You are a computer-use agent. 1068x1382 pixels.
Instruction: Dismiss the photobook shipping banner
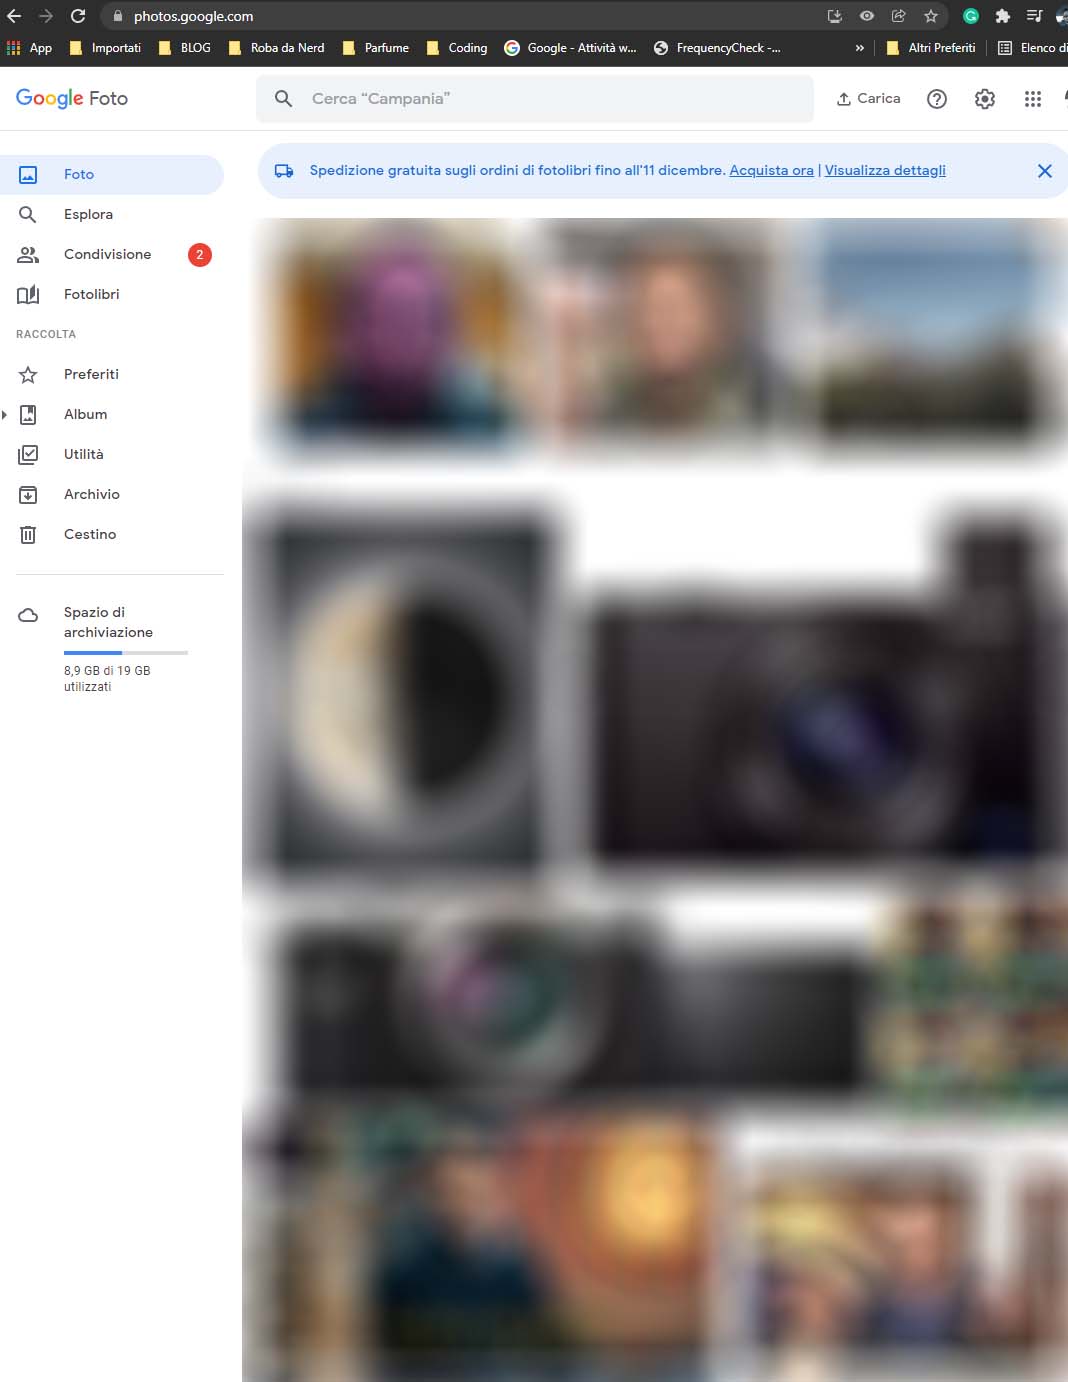1044,171
